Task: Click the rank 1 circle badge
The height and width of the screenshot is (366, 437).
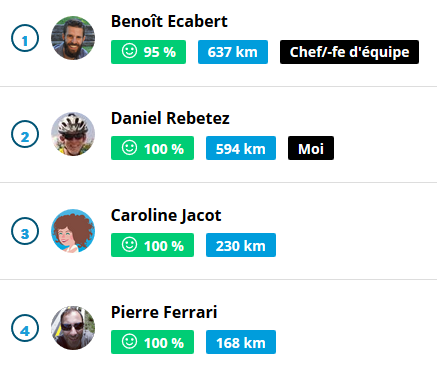Action: 25,38
